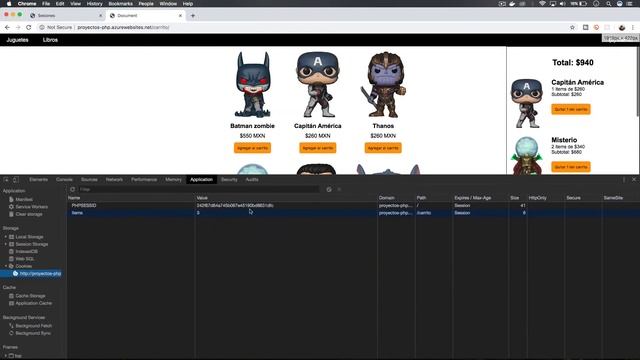Select IndexedDB in the Storage section
This screenshot has width=640, height=360.
27,251
